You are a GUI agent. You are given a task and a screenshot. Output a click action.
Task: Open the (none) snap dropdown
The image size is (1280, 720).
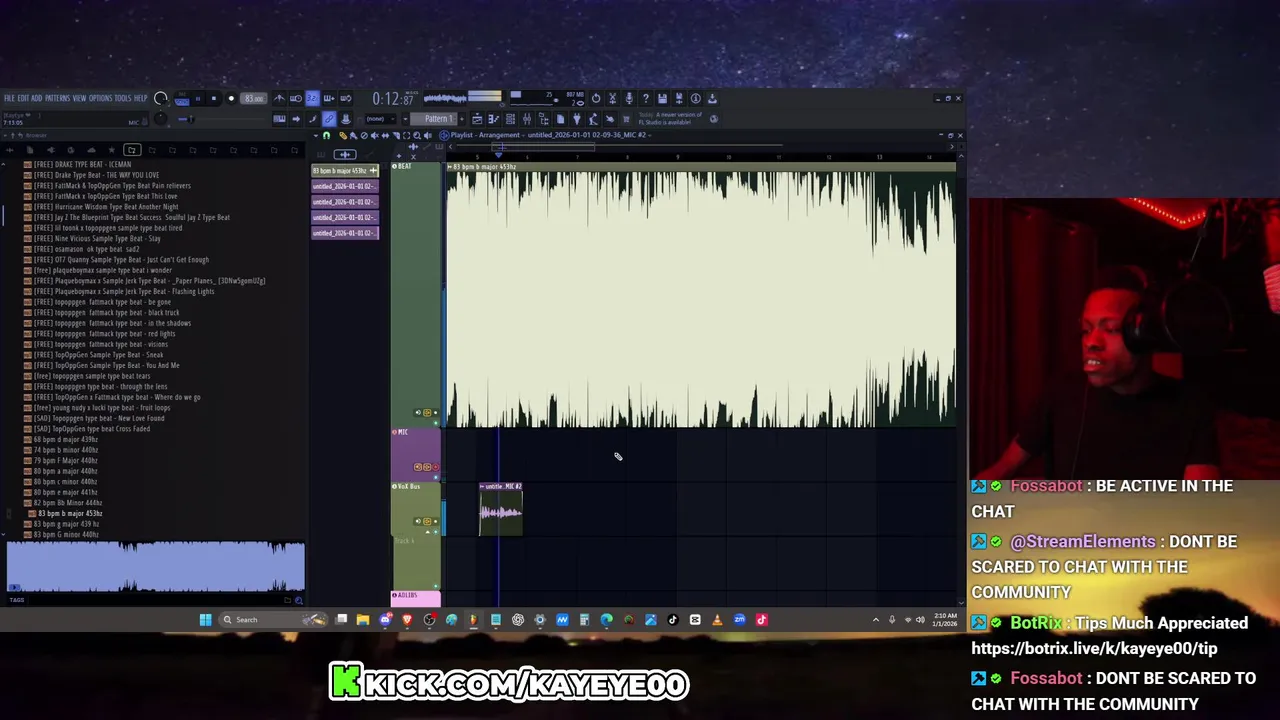[x=380, y=118]
